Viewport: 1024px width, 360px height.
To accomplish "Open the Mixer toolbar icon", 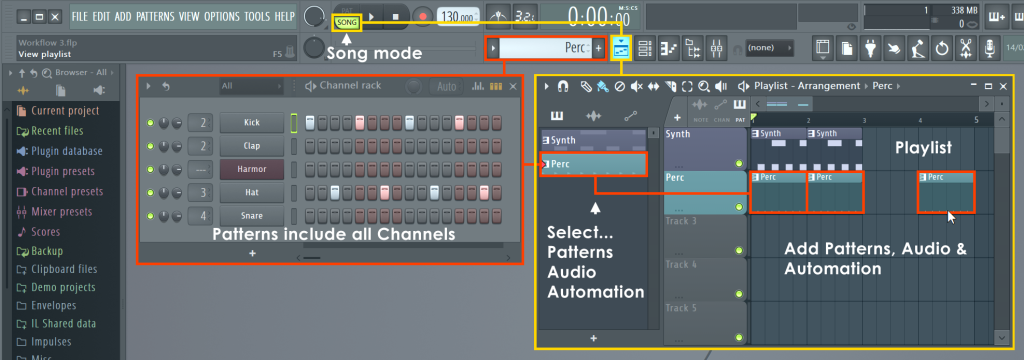I will pyautogui.click(x=717, y=48).
